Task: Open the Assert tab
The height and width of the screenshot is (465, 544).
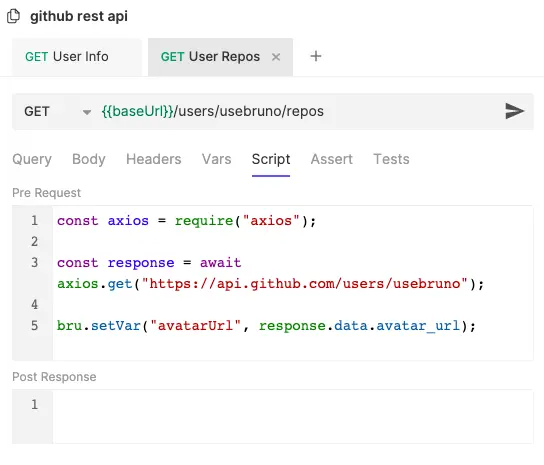Action: click(x=332, y=159)
